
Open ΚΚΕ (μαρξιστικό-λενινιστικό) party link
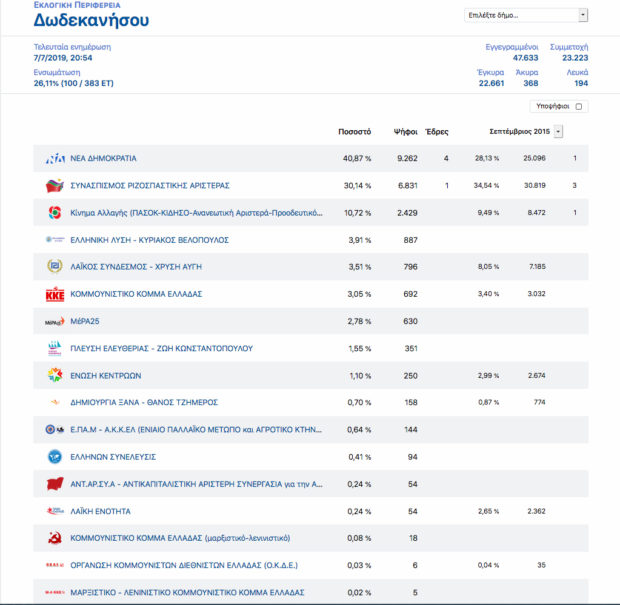180,538
